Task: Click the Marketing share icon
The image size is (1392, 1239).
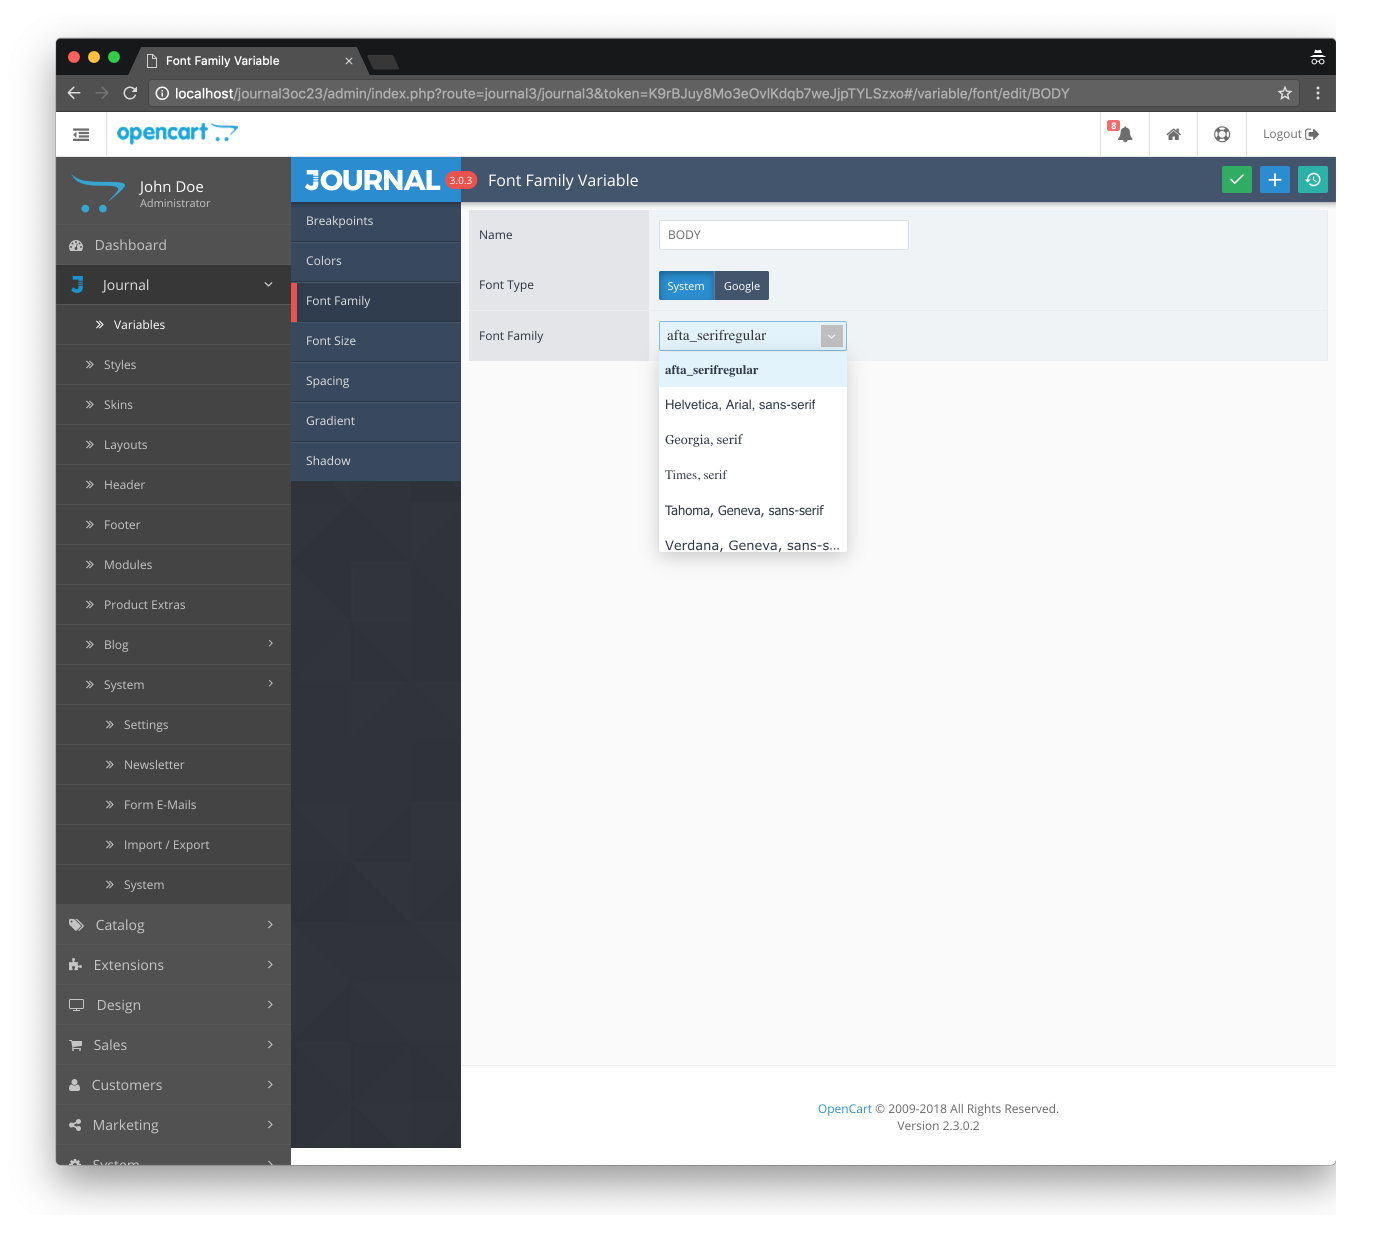Action: click(x=75, y=1125)
